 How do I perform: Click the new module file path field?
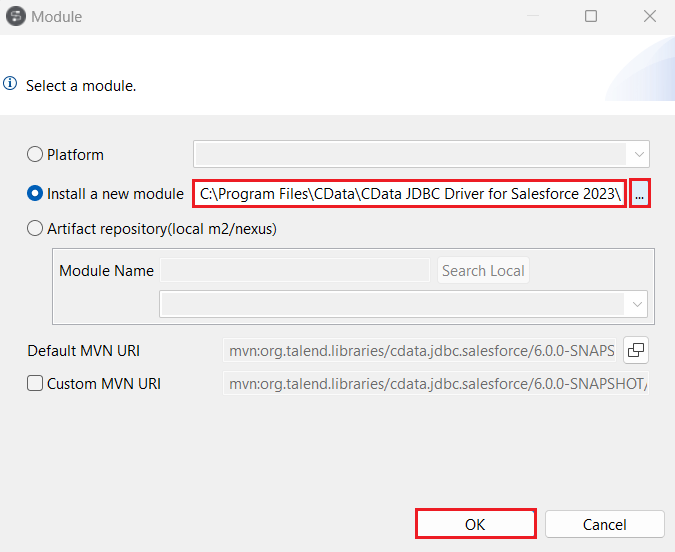[x=410, y=194]
